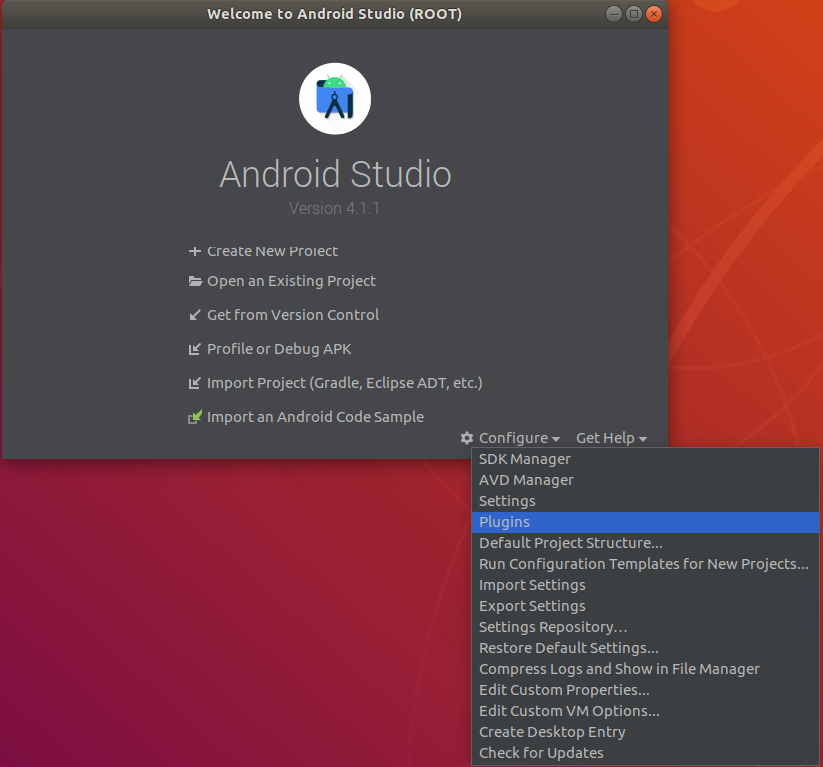
Task: Open Edit Custom Properties...
Action: click(646, 690)
